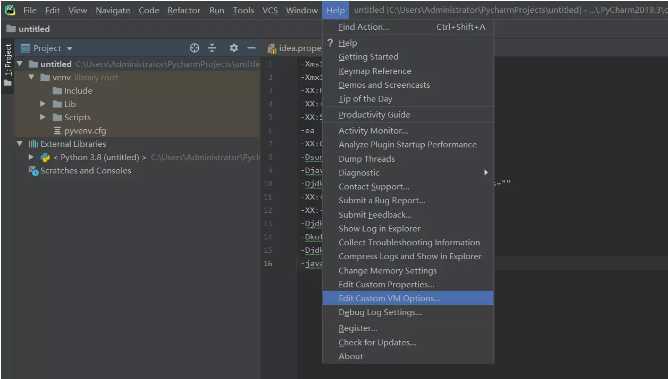Screen dimensions: 668x379
Task: Click the PyCharm application logo icon
Action: click(x=9, y=10)
